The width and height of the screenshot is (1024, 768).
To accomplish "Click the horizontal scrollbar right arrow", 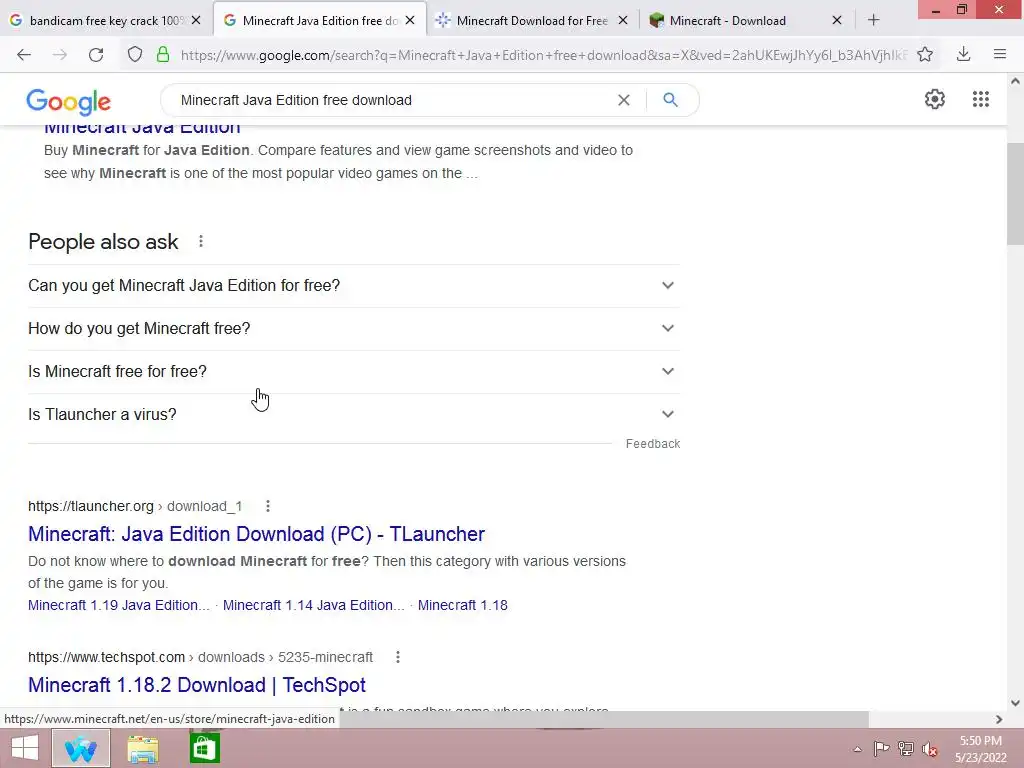I will [999, 719].
